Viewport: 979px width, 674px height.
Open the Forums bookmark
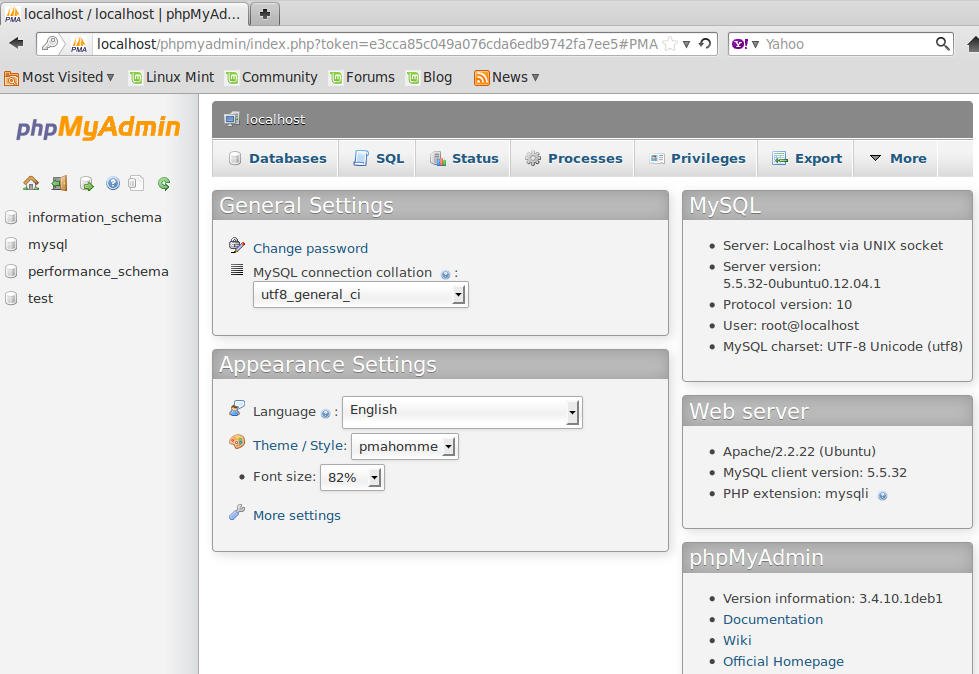[x=363, y=77]
